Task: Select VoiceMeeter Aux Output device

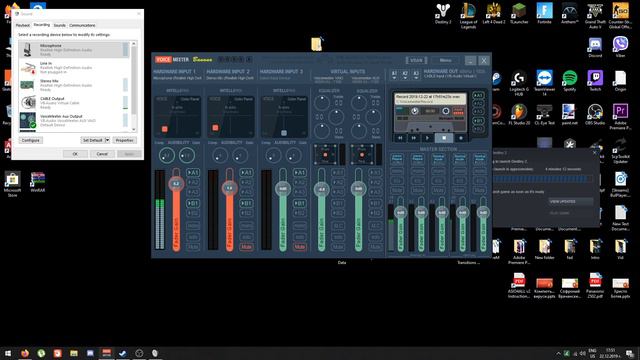Action: point(74,120)
